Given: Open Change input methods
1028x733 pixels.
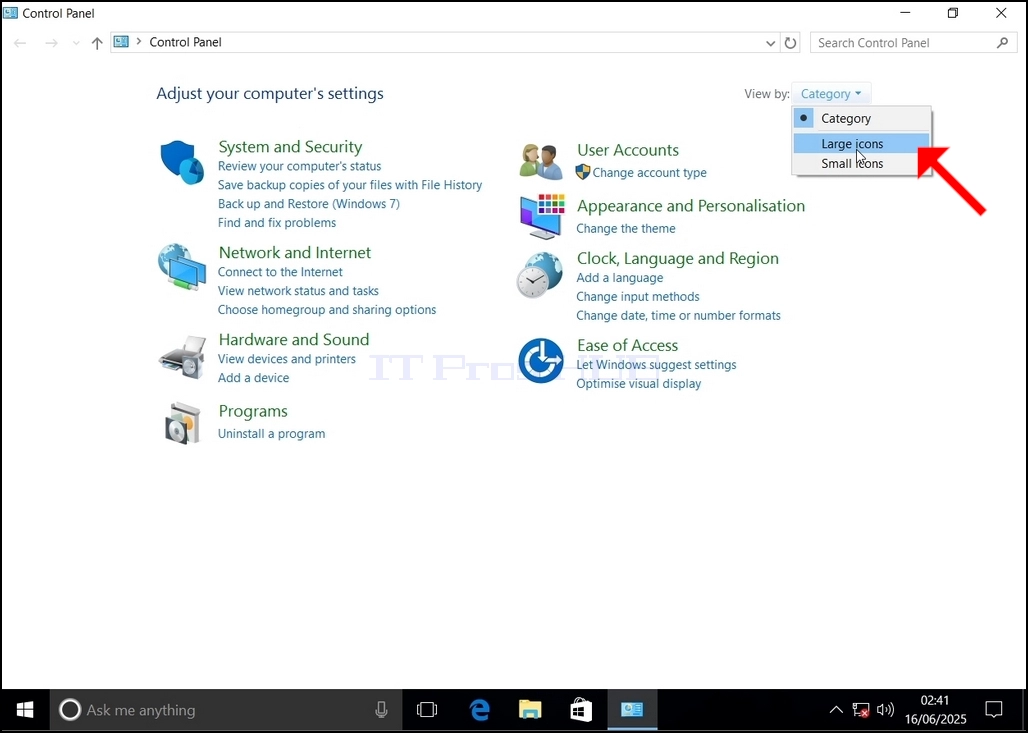Looking at the screenshot, I should (637, 297).
